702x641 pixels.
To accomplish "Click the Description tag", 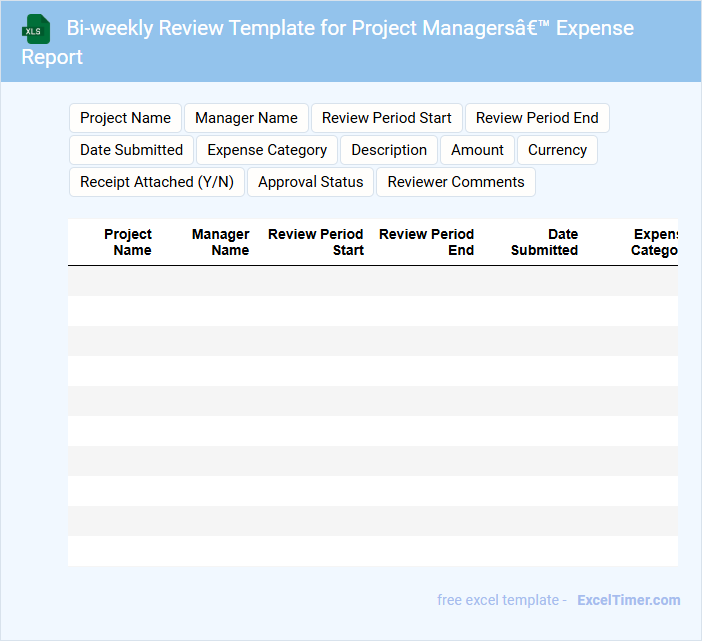I will 389,150.
